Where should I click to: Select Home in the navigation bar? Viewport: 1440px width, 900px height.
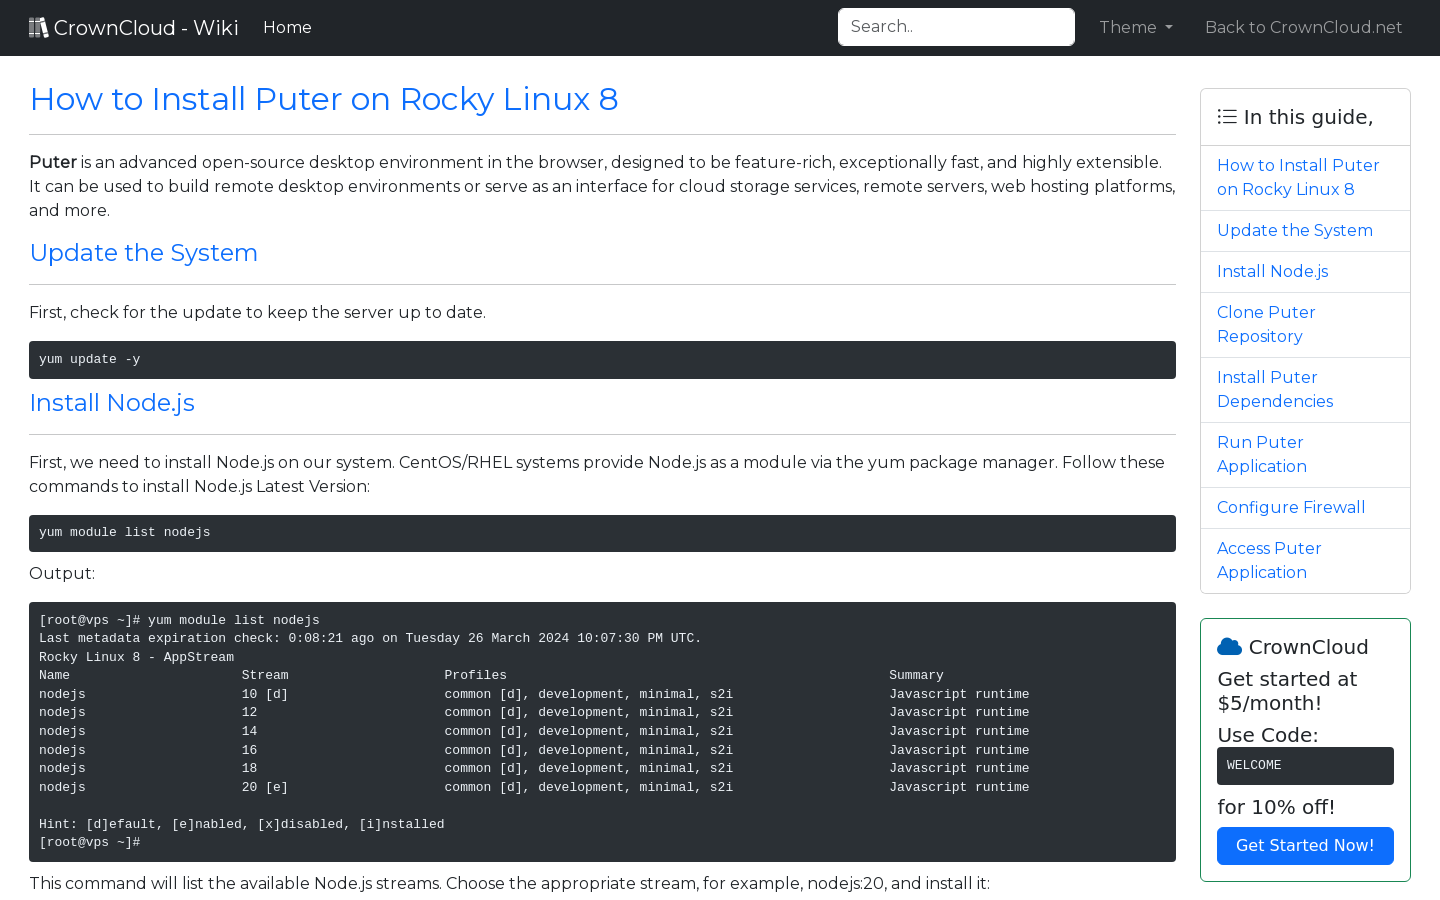287,27
